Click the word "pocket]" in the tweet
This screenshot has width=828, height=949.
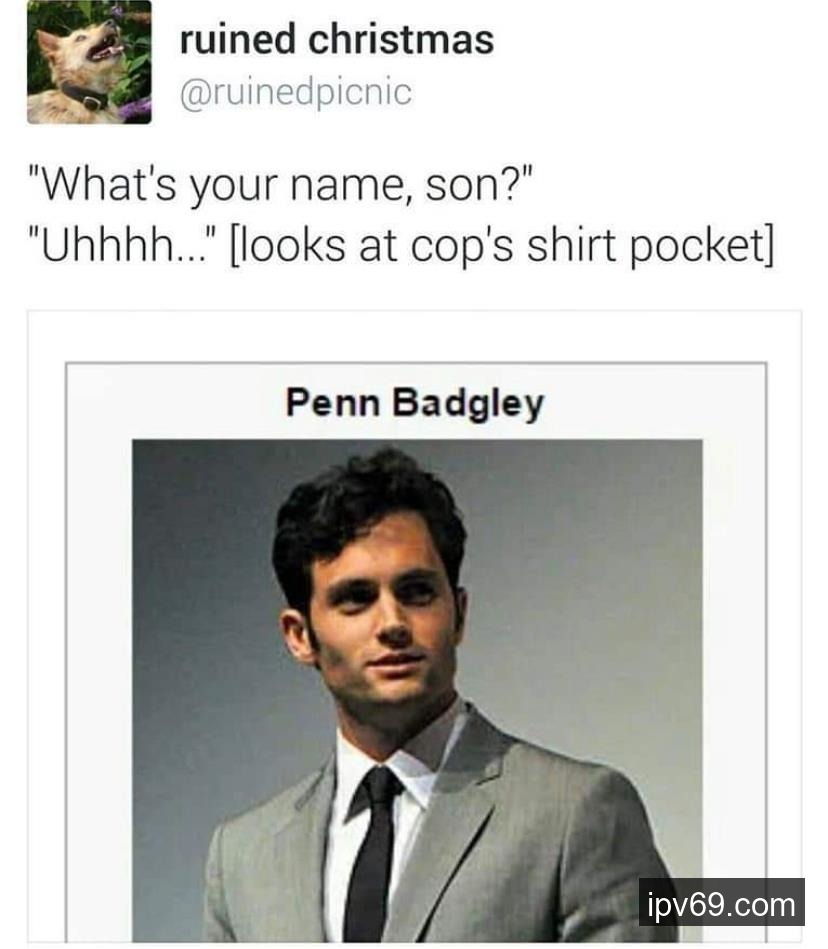702,247
